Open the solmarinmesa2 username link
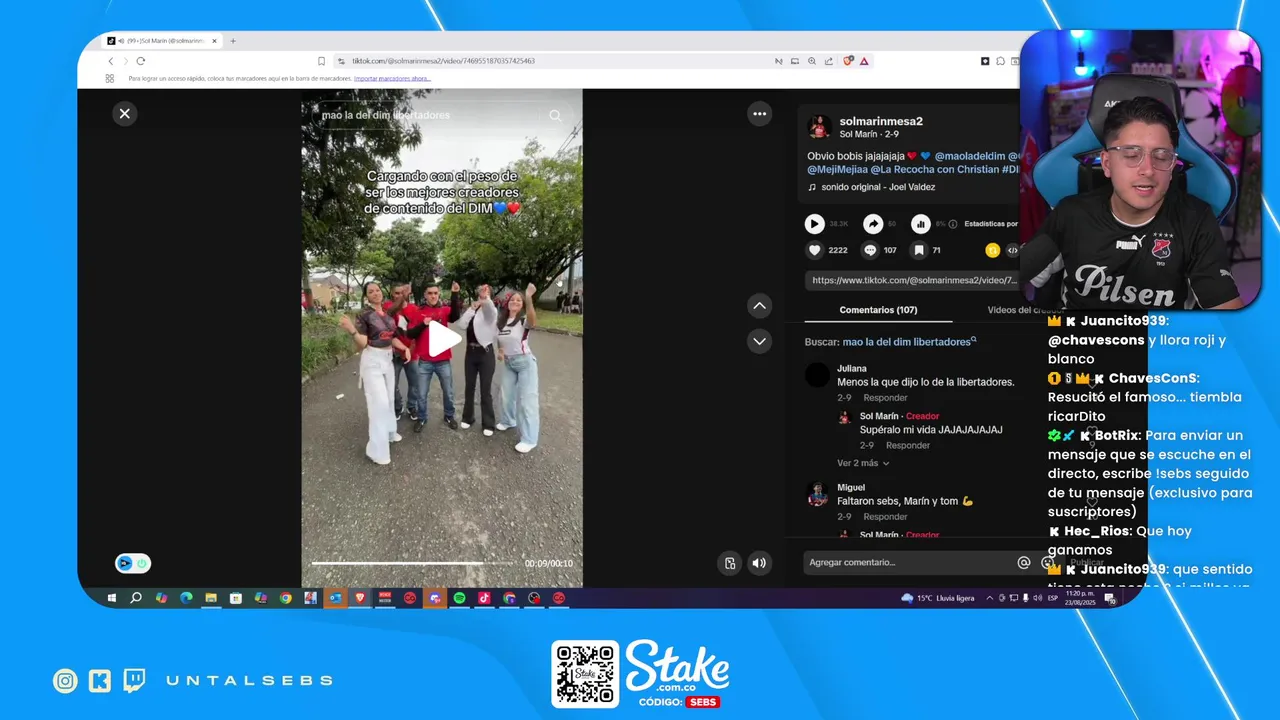The image size is (1280, 720). (x=881, y=121)
